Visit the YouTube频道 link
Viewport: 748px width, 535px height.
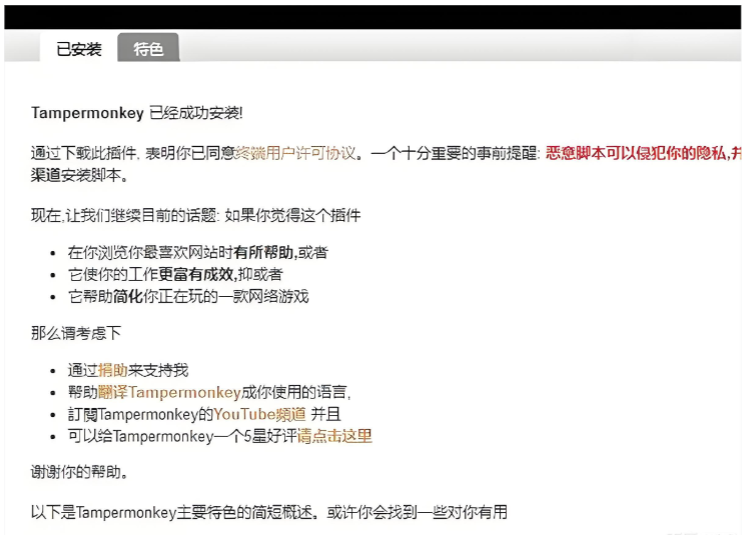[x=260, y=414]
